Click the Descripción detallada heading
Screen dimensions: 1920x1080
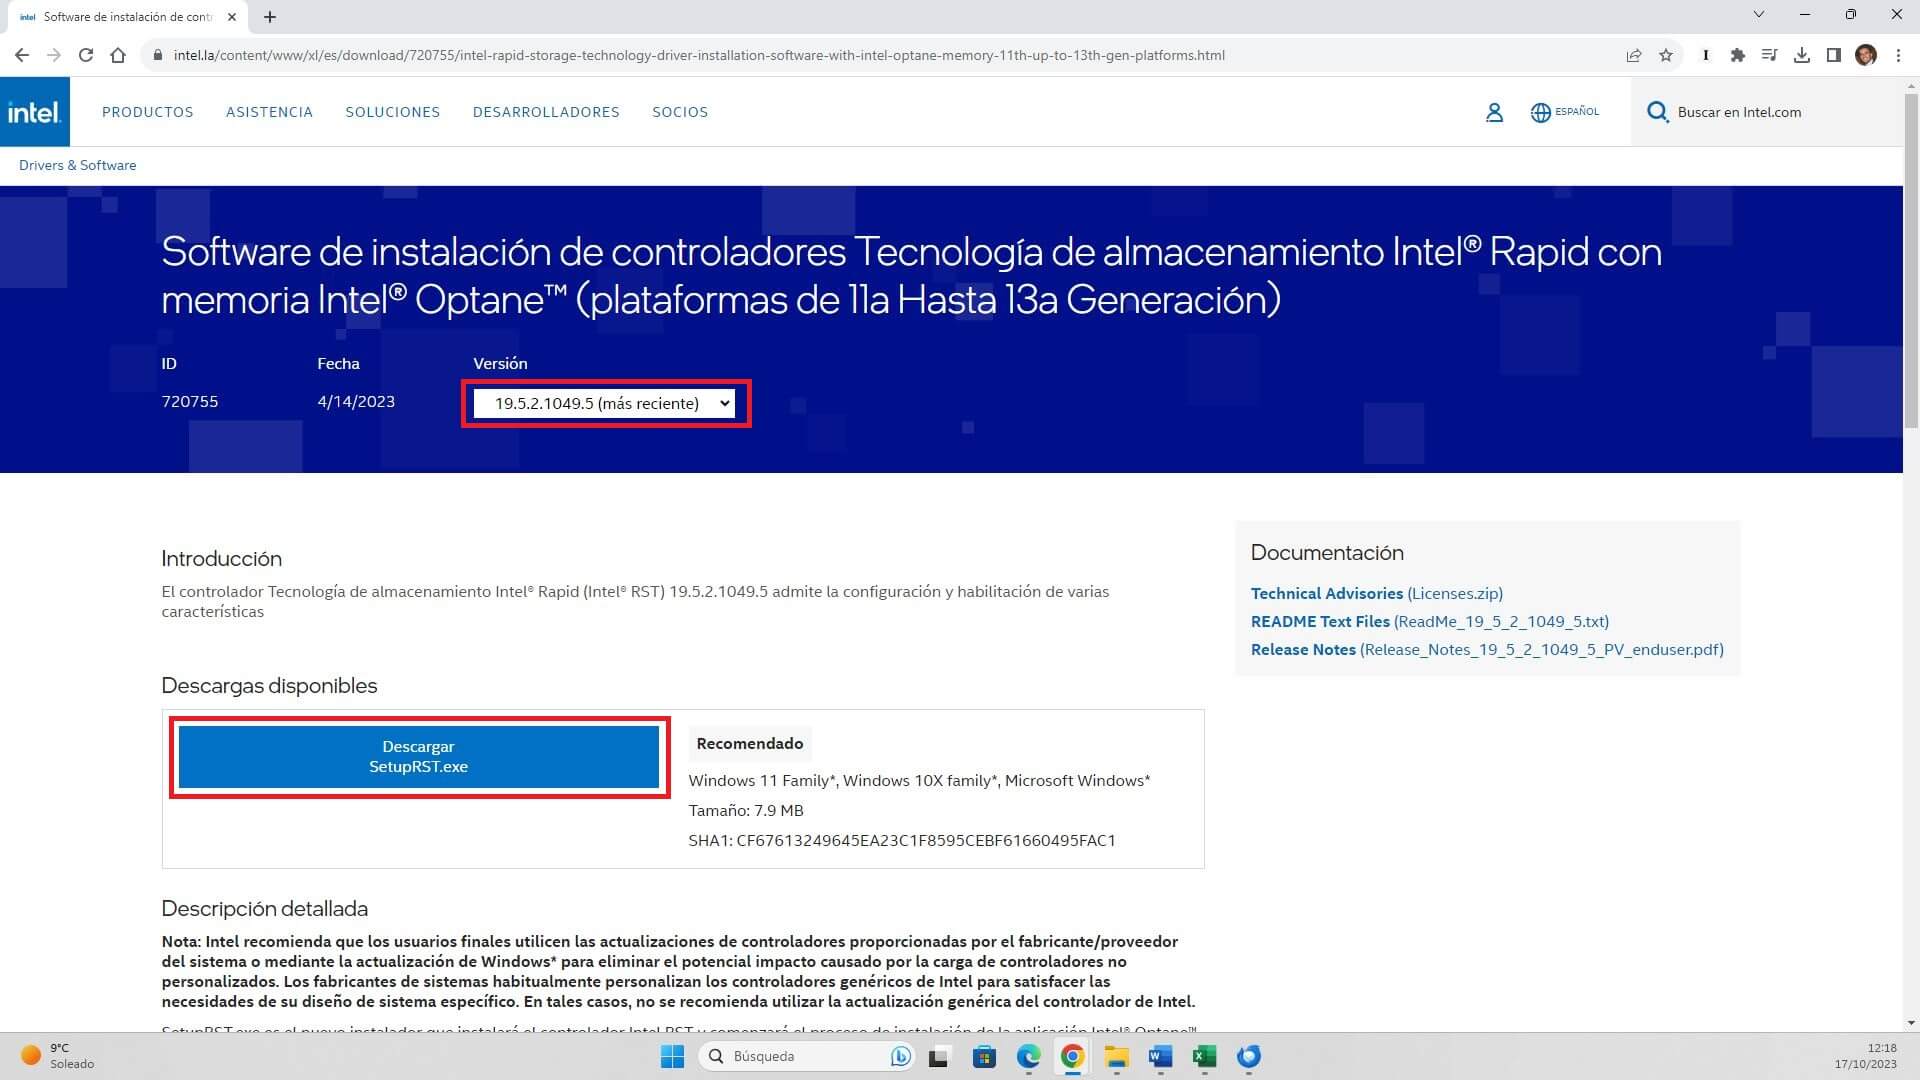click(264, 909)
